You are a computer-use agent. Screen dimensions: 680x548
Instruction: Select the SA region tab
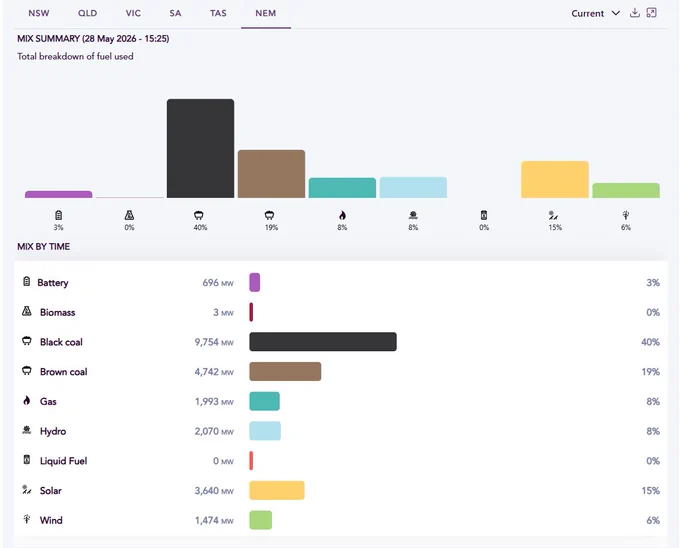pos(175,13)
